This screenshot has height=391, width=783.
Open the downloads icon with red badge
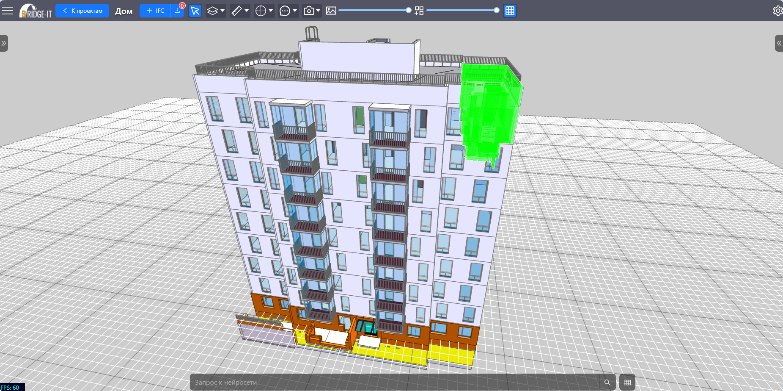coord(178,10)
